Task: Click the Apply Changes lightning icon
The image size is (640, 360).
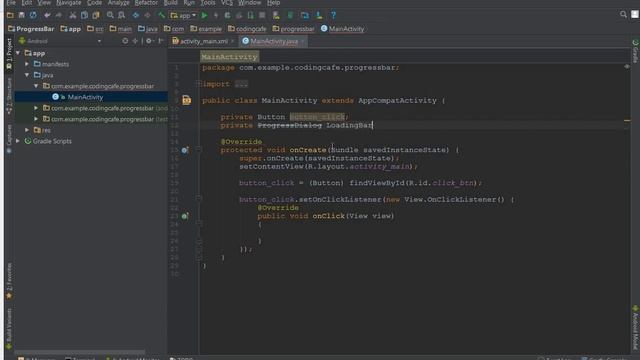Action: [x=216, y=16]
